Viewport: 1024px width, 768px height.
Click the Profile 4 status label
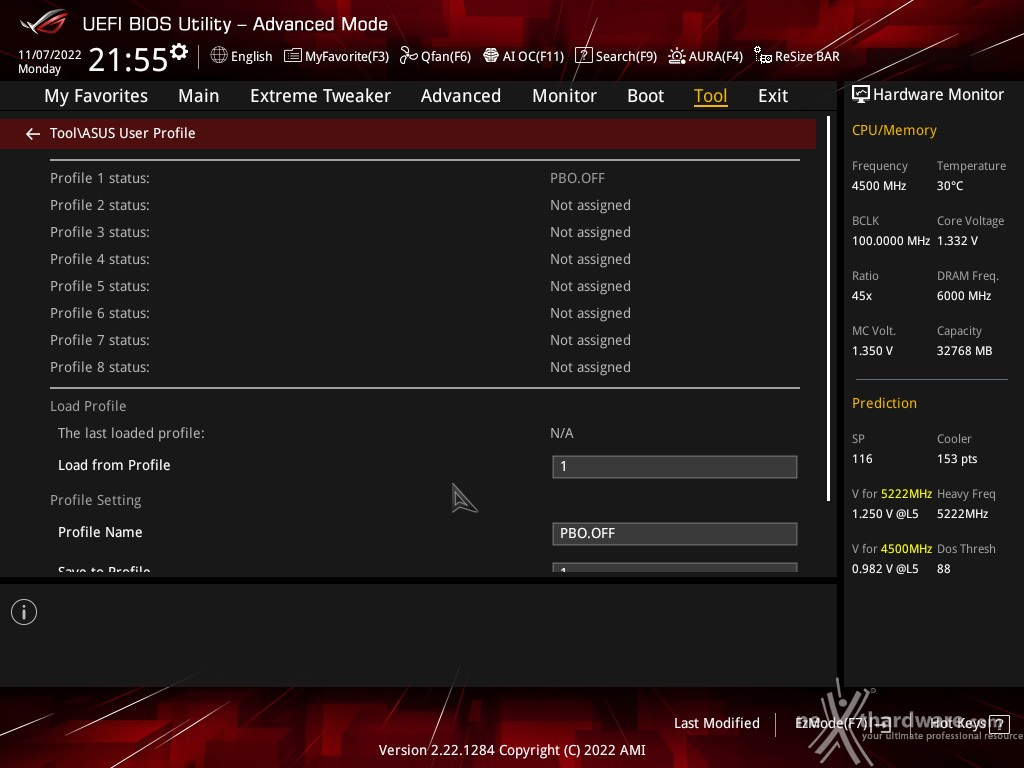100,259
